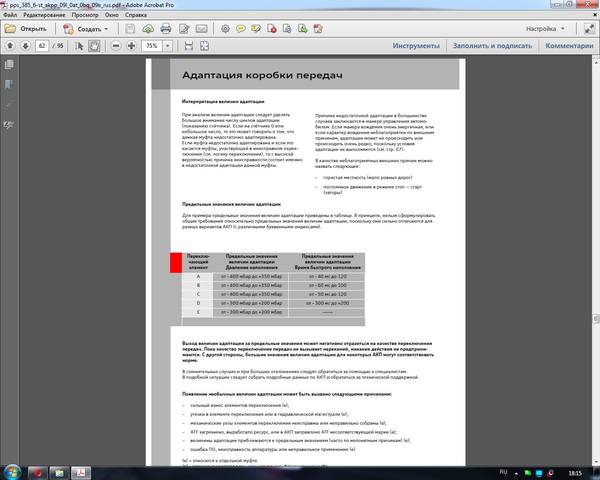
Task: Click the zoom in plus icon
Action: (134, 46)
